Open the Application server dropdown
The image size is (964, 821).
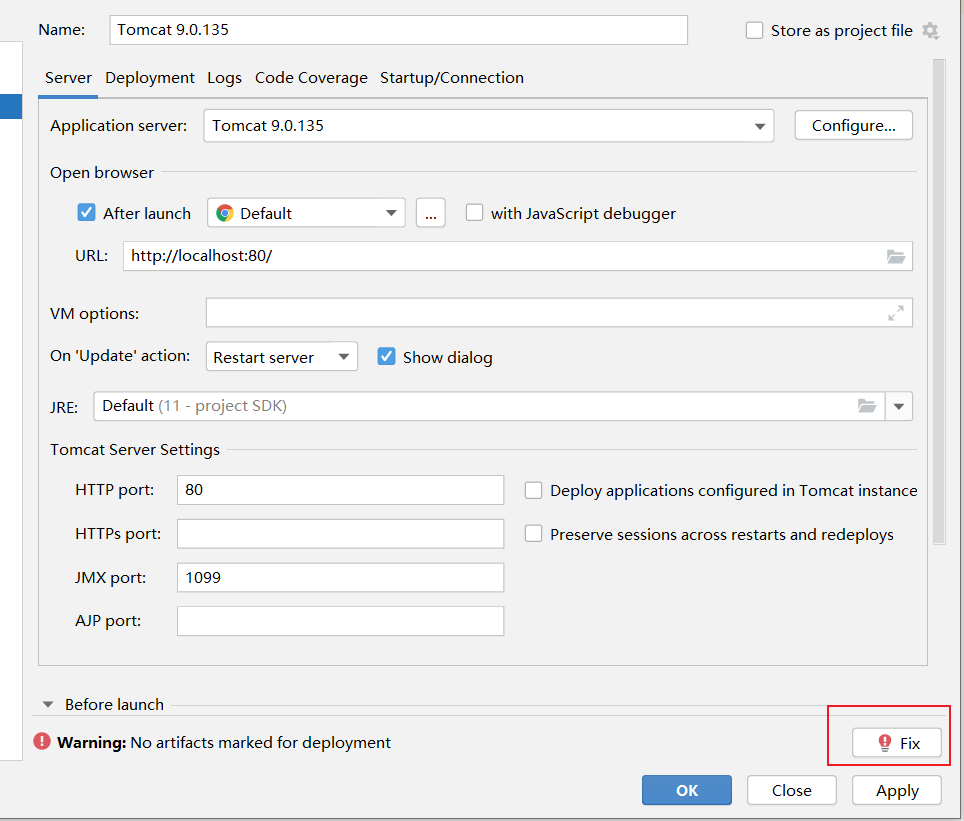click(759, 125)
